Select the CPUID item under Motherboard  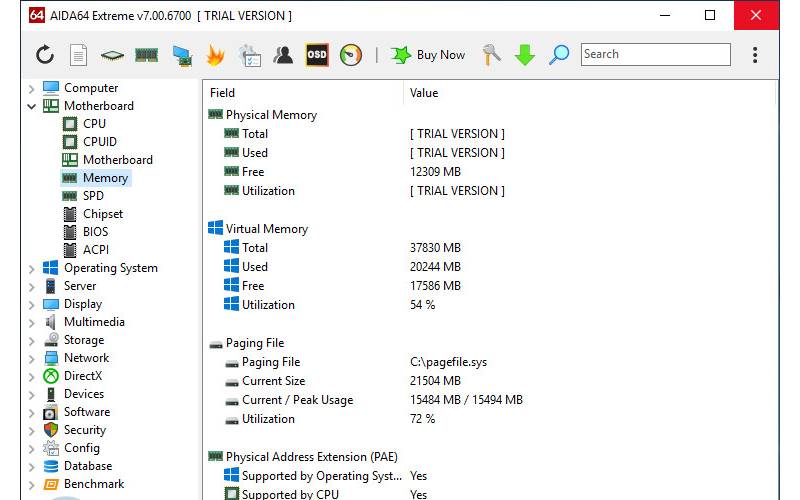coord(99,142)
